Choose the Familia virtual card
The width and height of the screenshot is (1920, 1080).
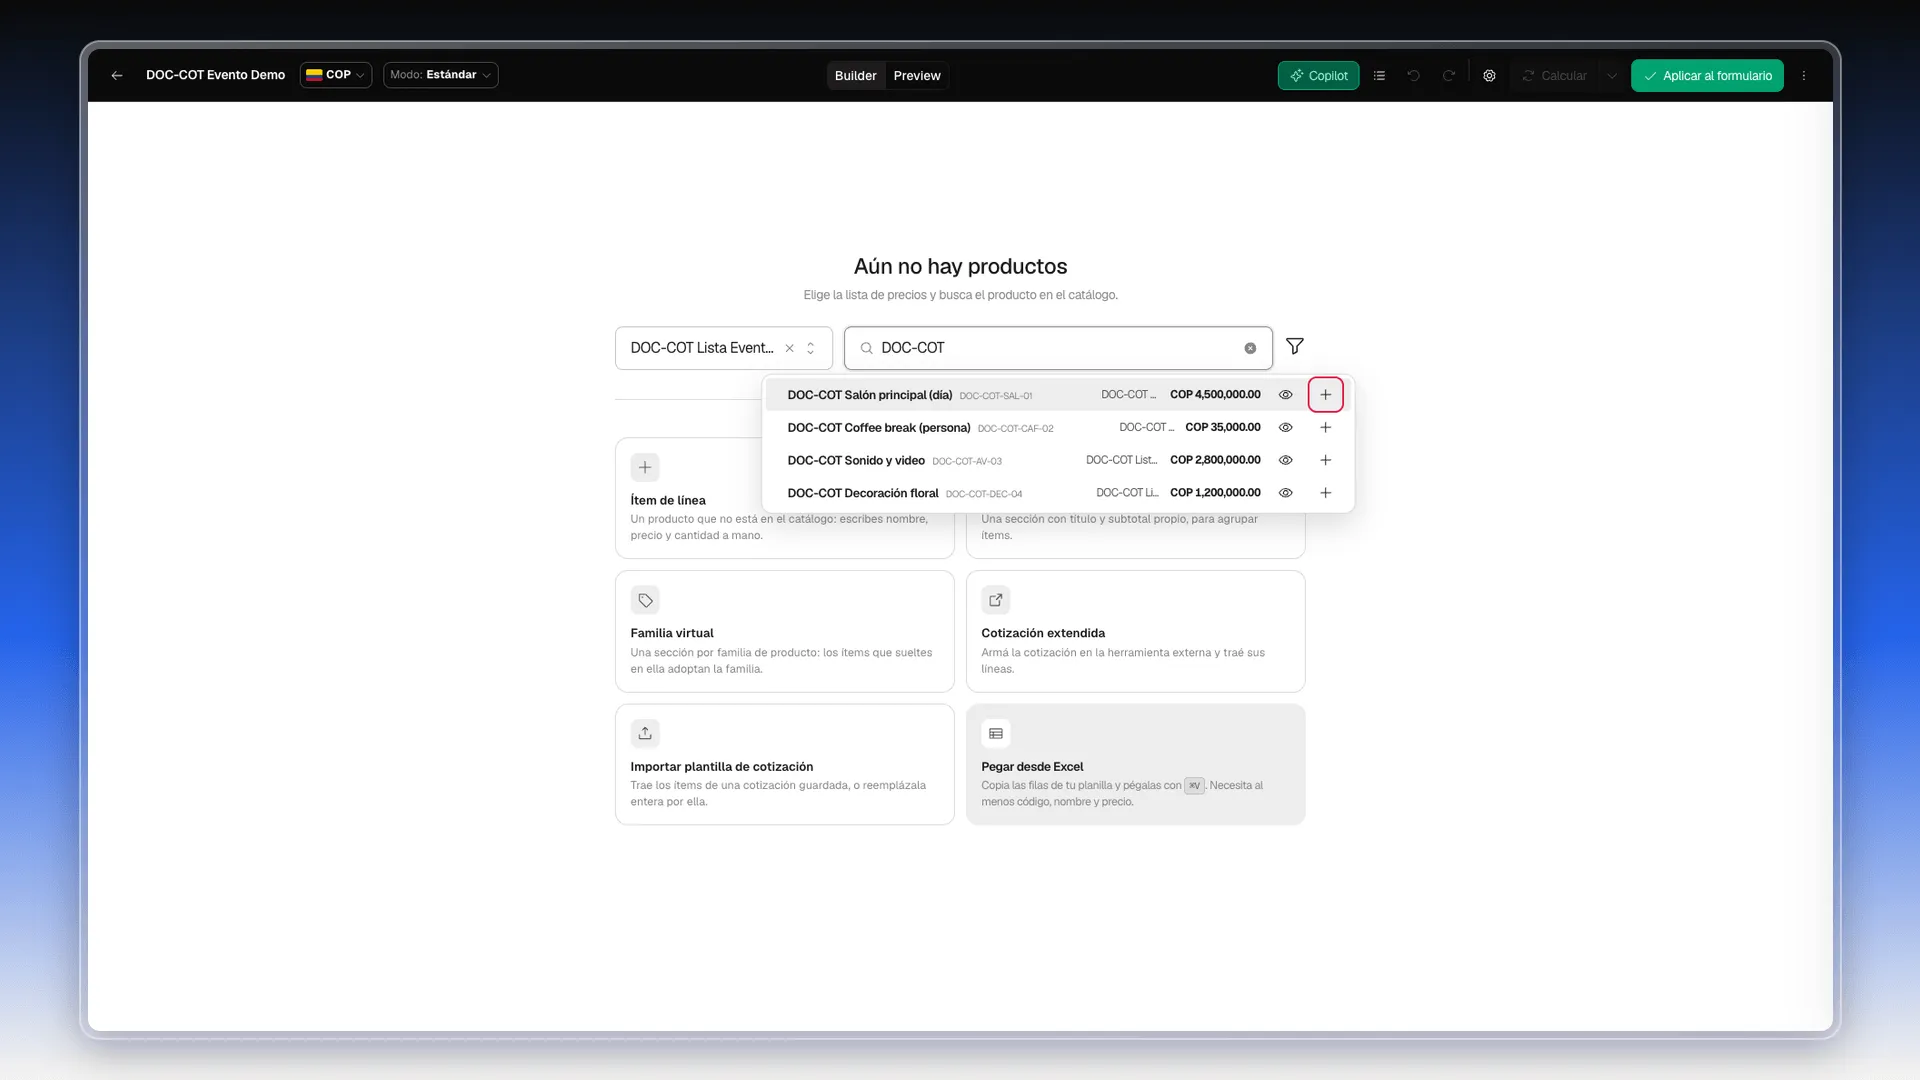(x=785, y=631)
